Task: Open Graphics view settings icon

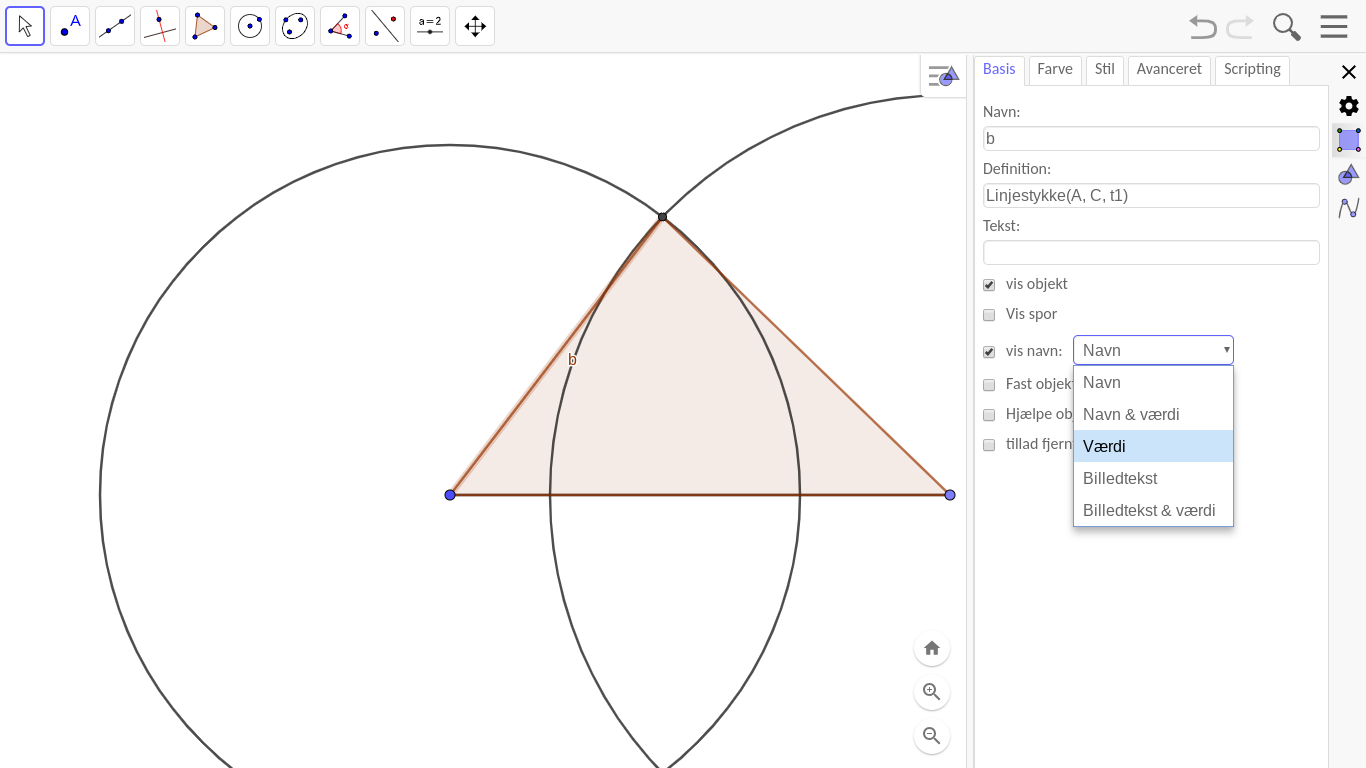Action: point(1349,174)
